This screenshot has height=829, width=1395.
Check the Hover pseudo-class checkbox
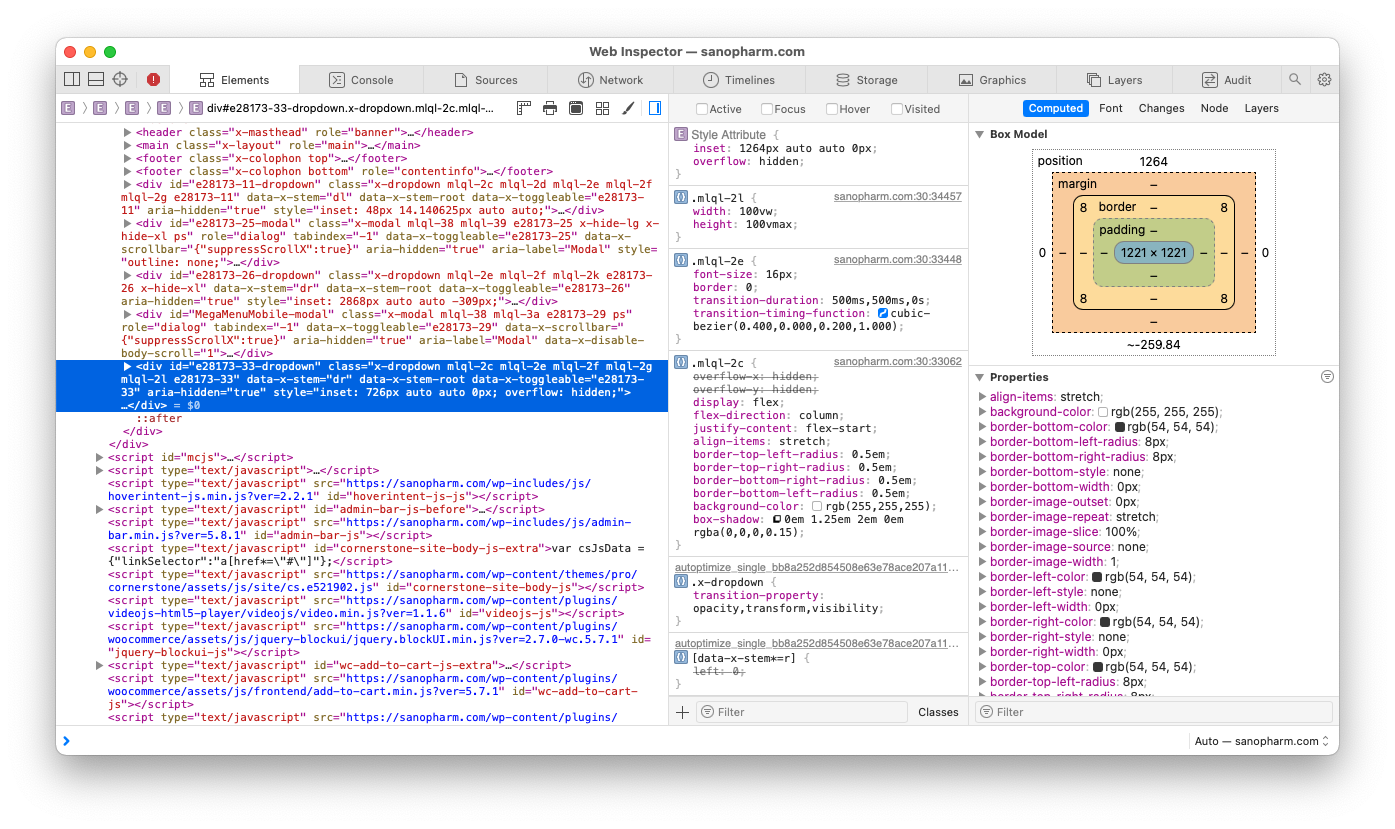click(832, 109)
